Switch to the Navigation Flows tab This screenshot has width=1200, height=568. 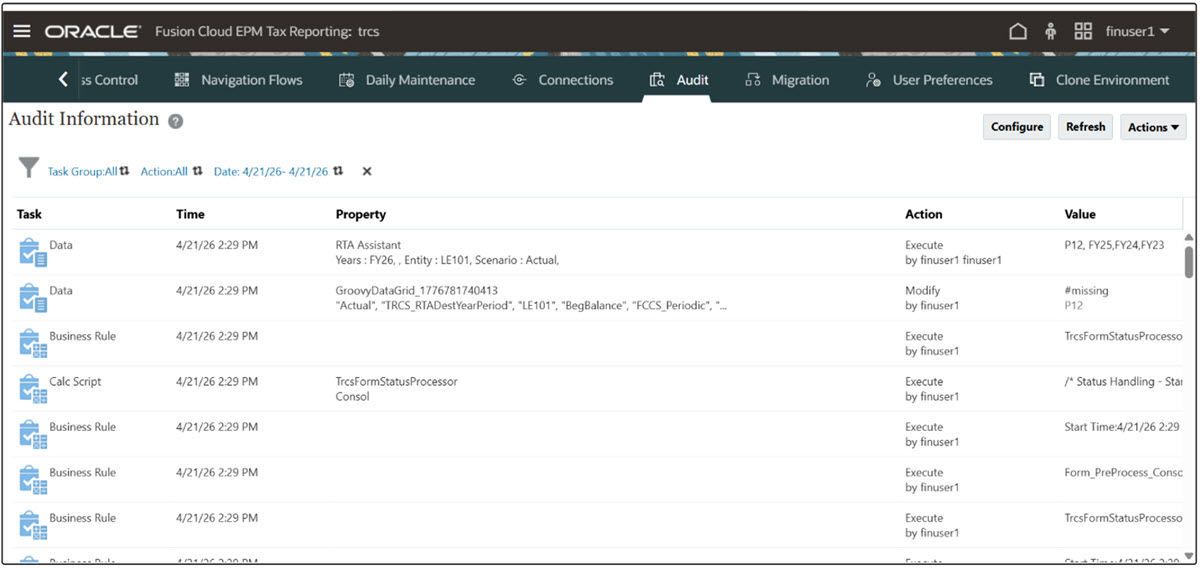[238, 80]
